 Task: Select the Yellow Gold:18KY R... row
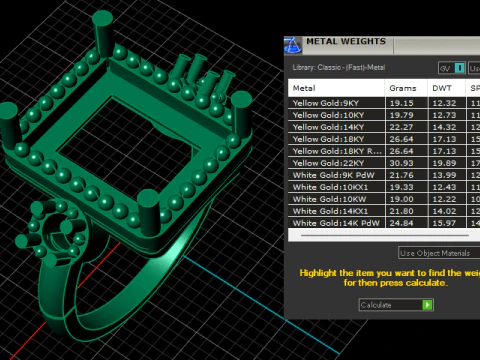pos(384,151)
